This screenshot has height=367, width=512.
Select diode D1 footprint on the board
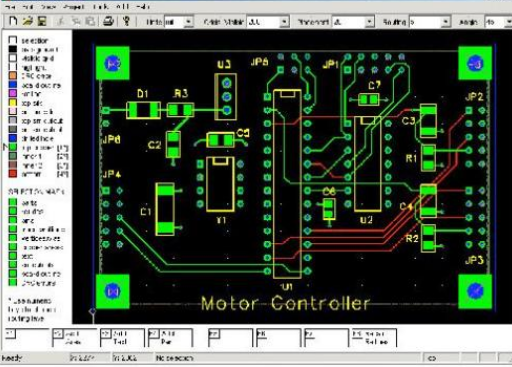(143, 110)
